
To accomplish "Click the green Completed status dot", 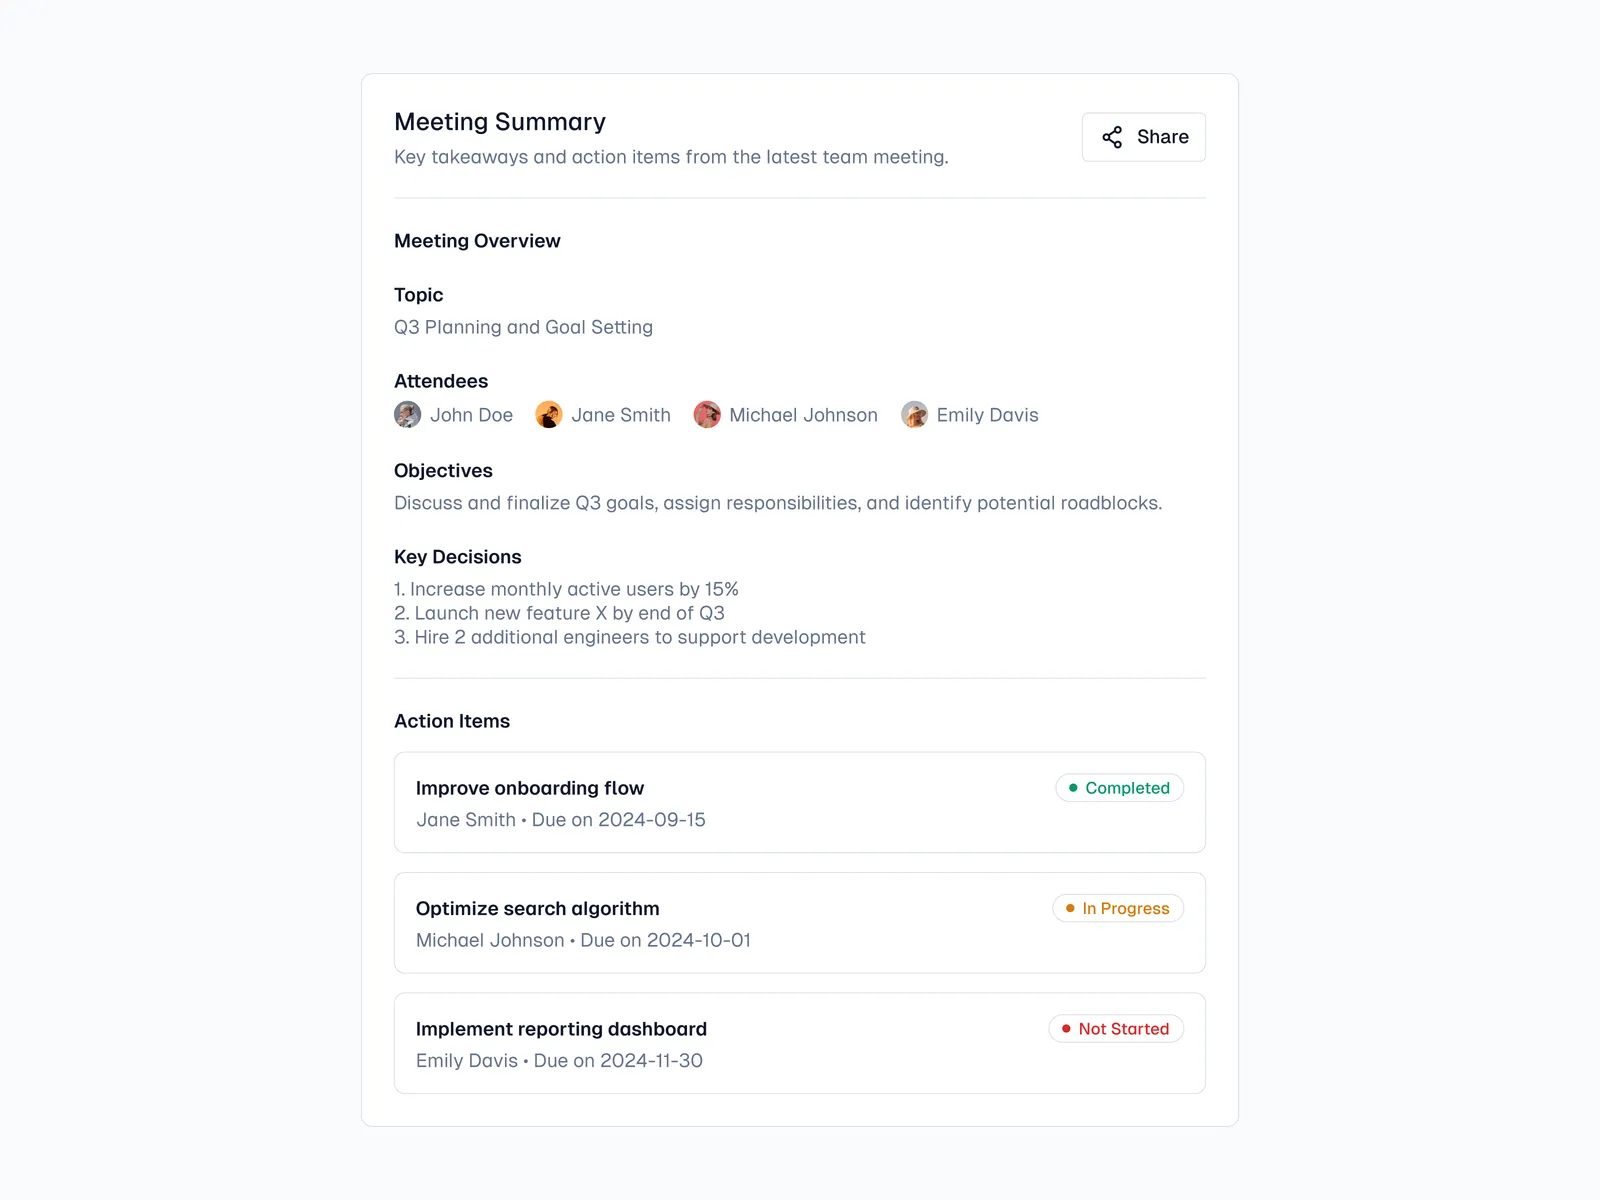I will [x=1073, y=788].
